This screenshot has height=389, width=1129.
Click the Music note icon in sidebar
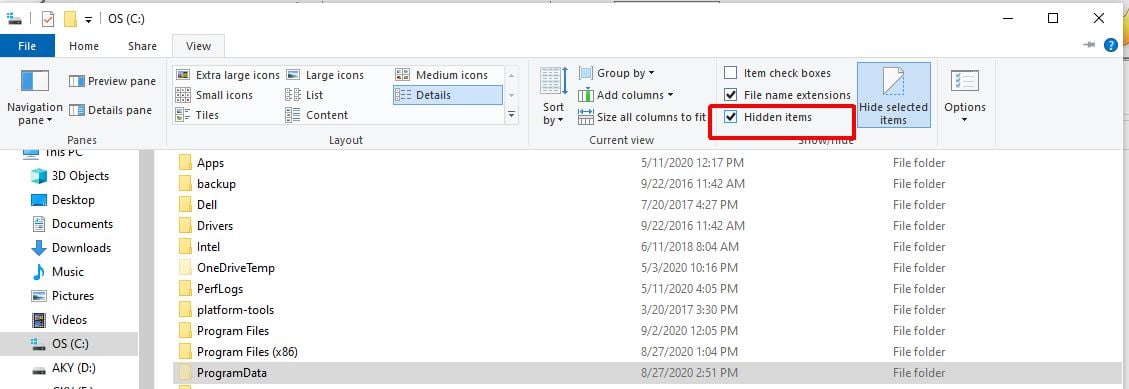[39, 272]
